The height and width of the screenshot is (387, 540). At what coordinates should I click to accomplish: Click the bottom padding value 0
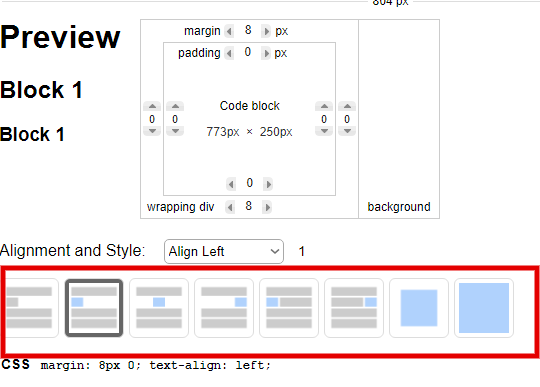tap(250, 183)
